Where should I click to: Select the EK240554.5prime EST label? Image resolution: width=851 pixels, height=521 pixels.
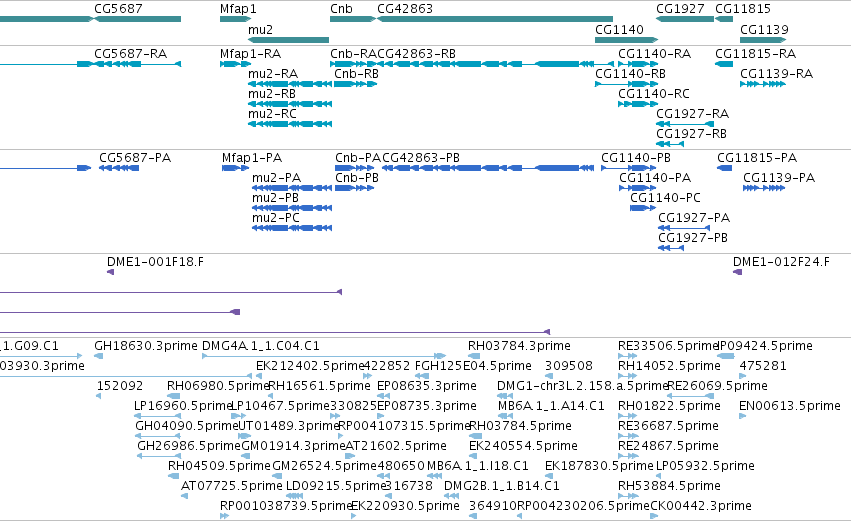pyautogui.click(x=523, y=447)
